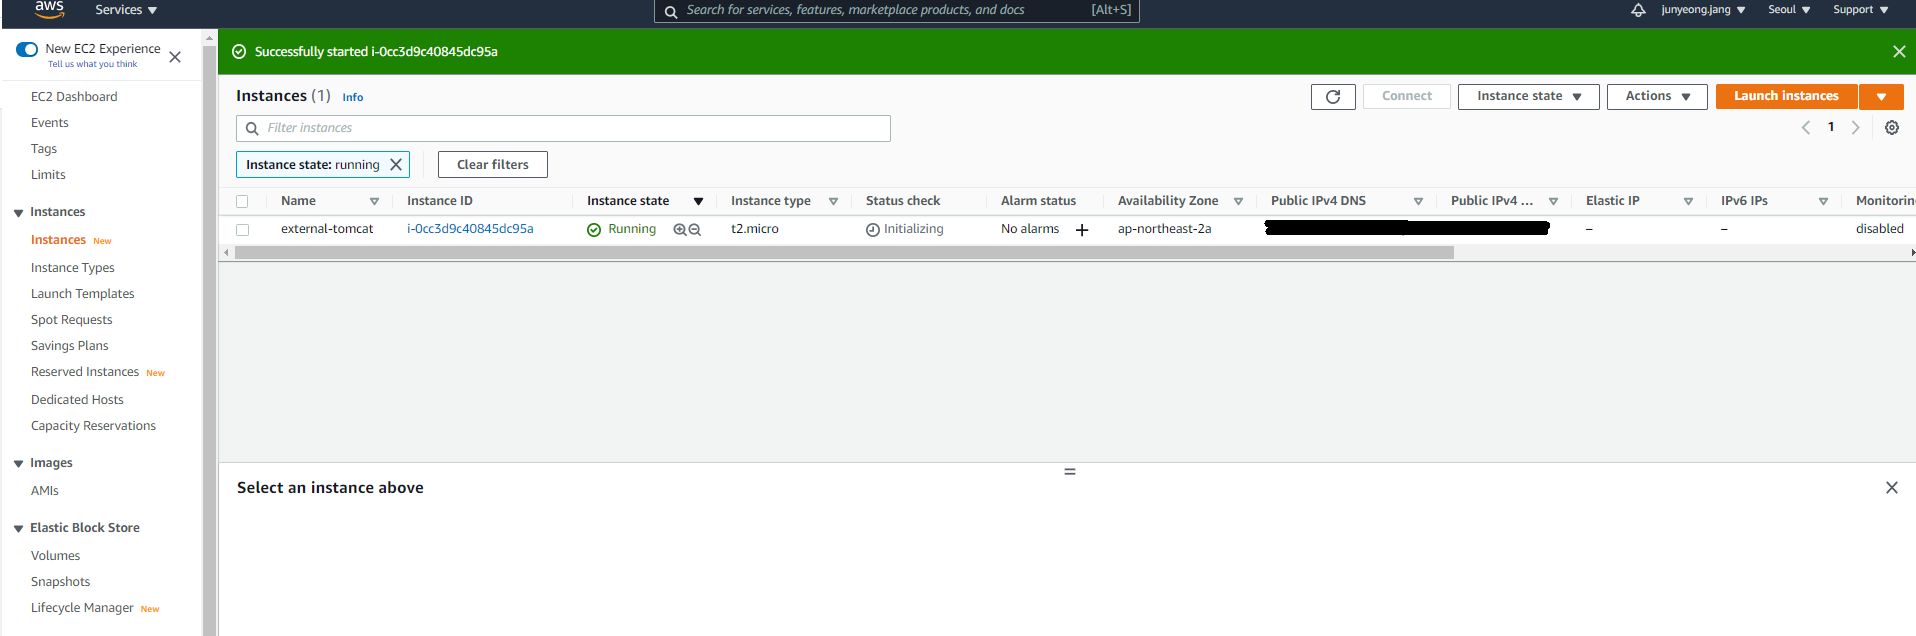
Task: Open AMIs in sidebar
Action: (45, 491)
